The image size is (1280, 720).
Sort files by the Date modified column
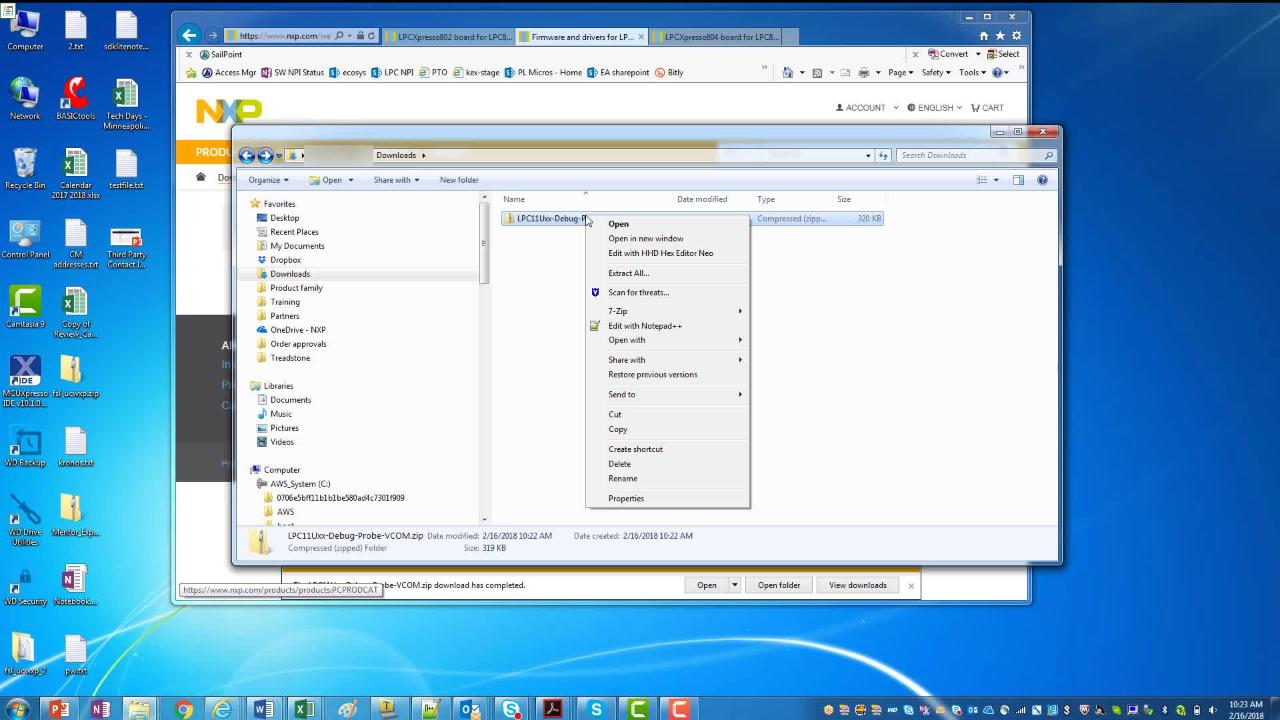point(702,199)
